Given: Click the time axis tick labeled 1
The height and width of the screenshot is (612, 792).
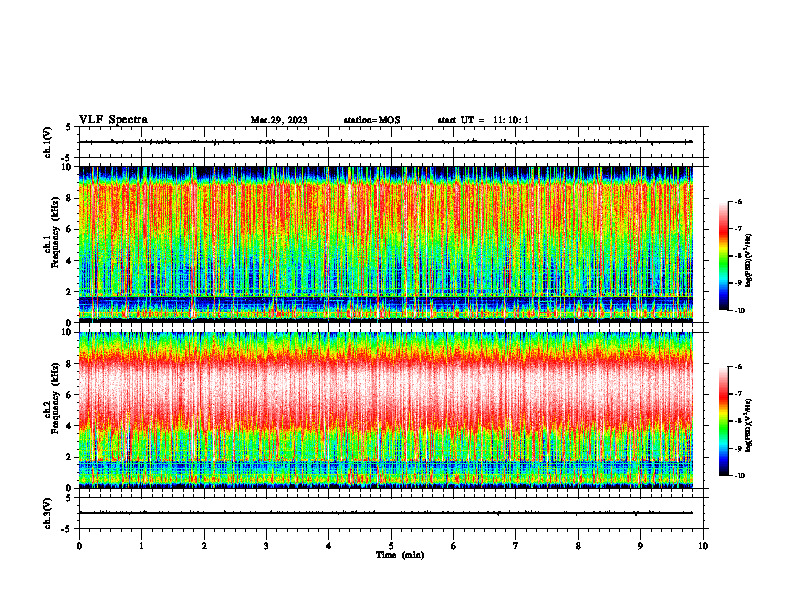Looking at the screenshot, I should click(141, 546).
